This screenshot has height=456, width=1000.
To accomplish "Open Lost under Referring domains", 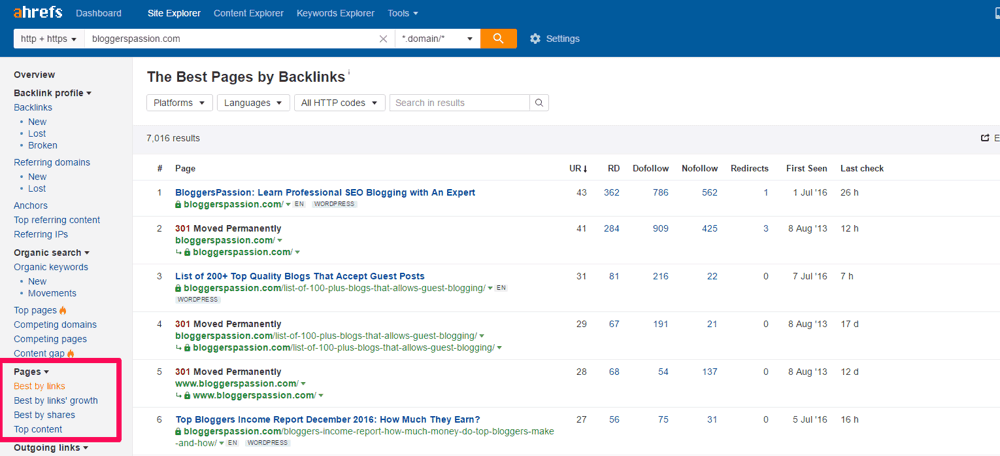I will pos(37,189).
